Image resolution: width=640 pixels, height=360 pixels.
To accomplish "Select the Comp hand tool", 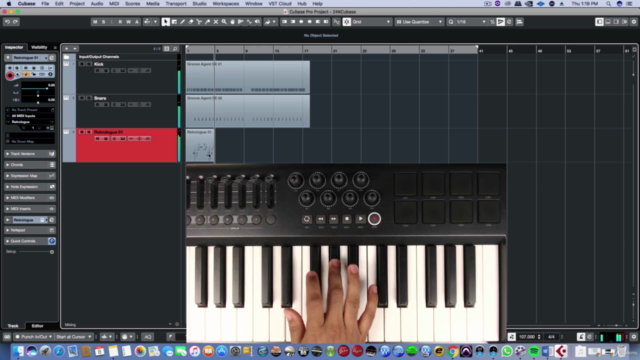I will (x=232, y=22).
